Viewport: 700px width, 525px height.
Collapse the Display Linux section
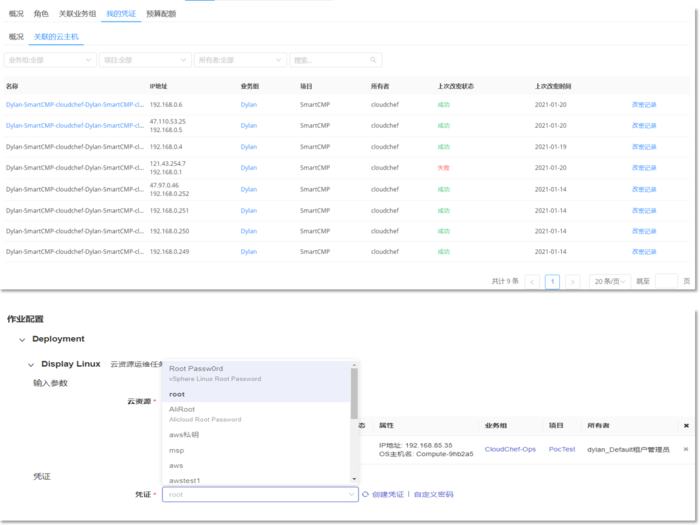coord(31,365)
